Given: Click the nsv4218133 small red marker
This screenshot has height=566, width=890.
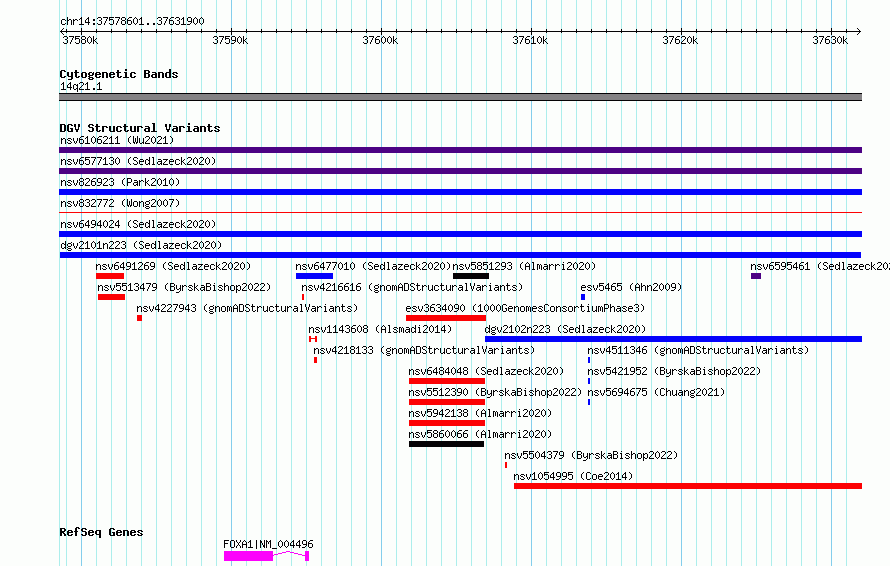Looking at the screenshot, I should click(x=316, y=360).
